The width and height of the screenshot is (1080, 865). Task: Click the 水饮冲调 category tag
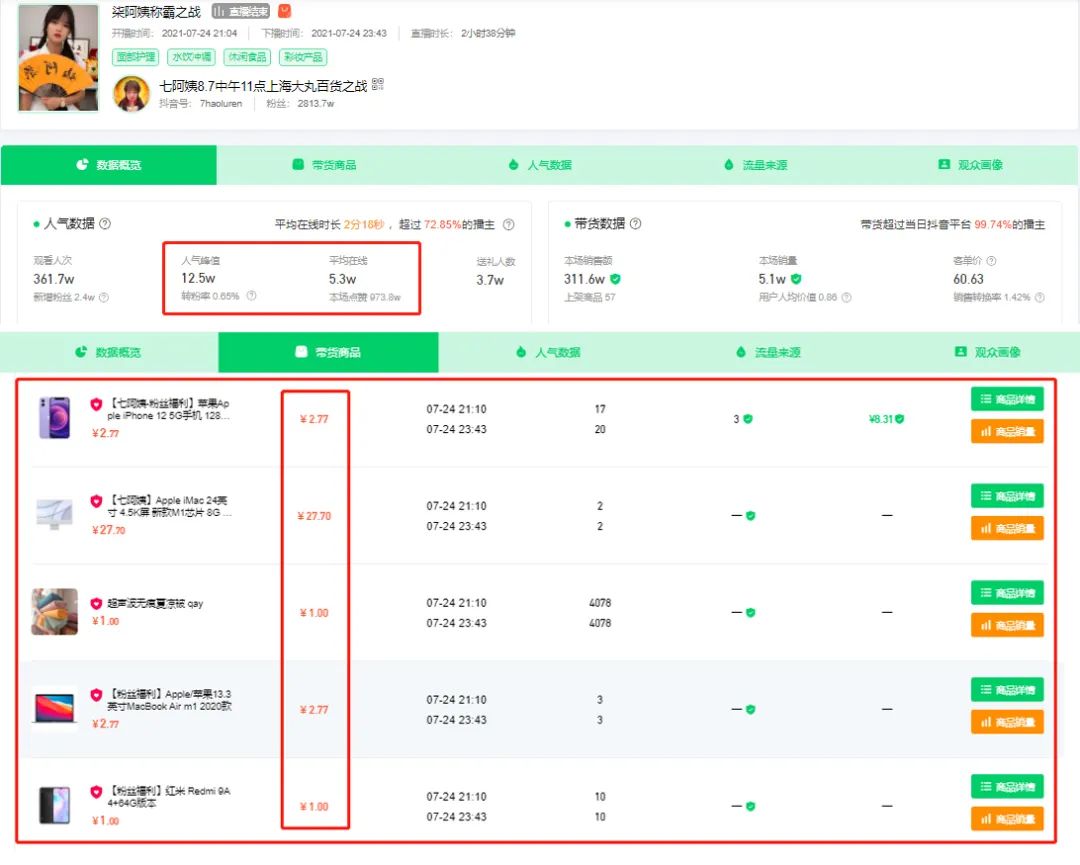point(191,57)
